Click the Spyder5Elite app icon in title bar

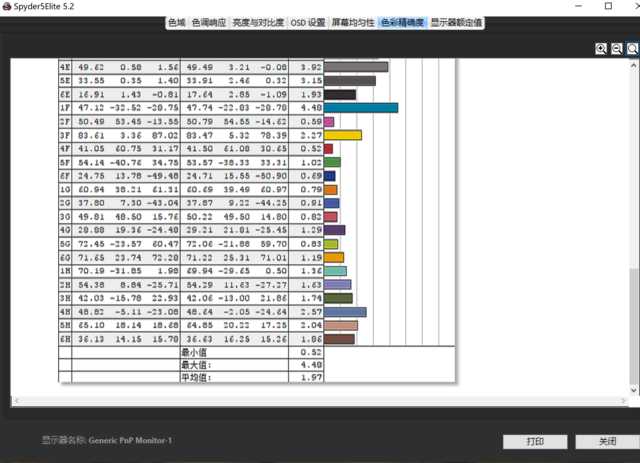coord(6,6)
